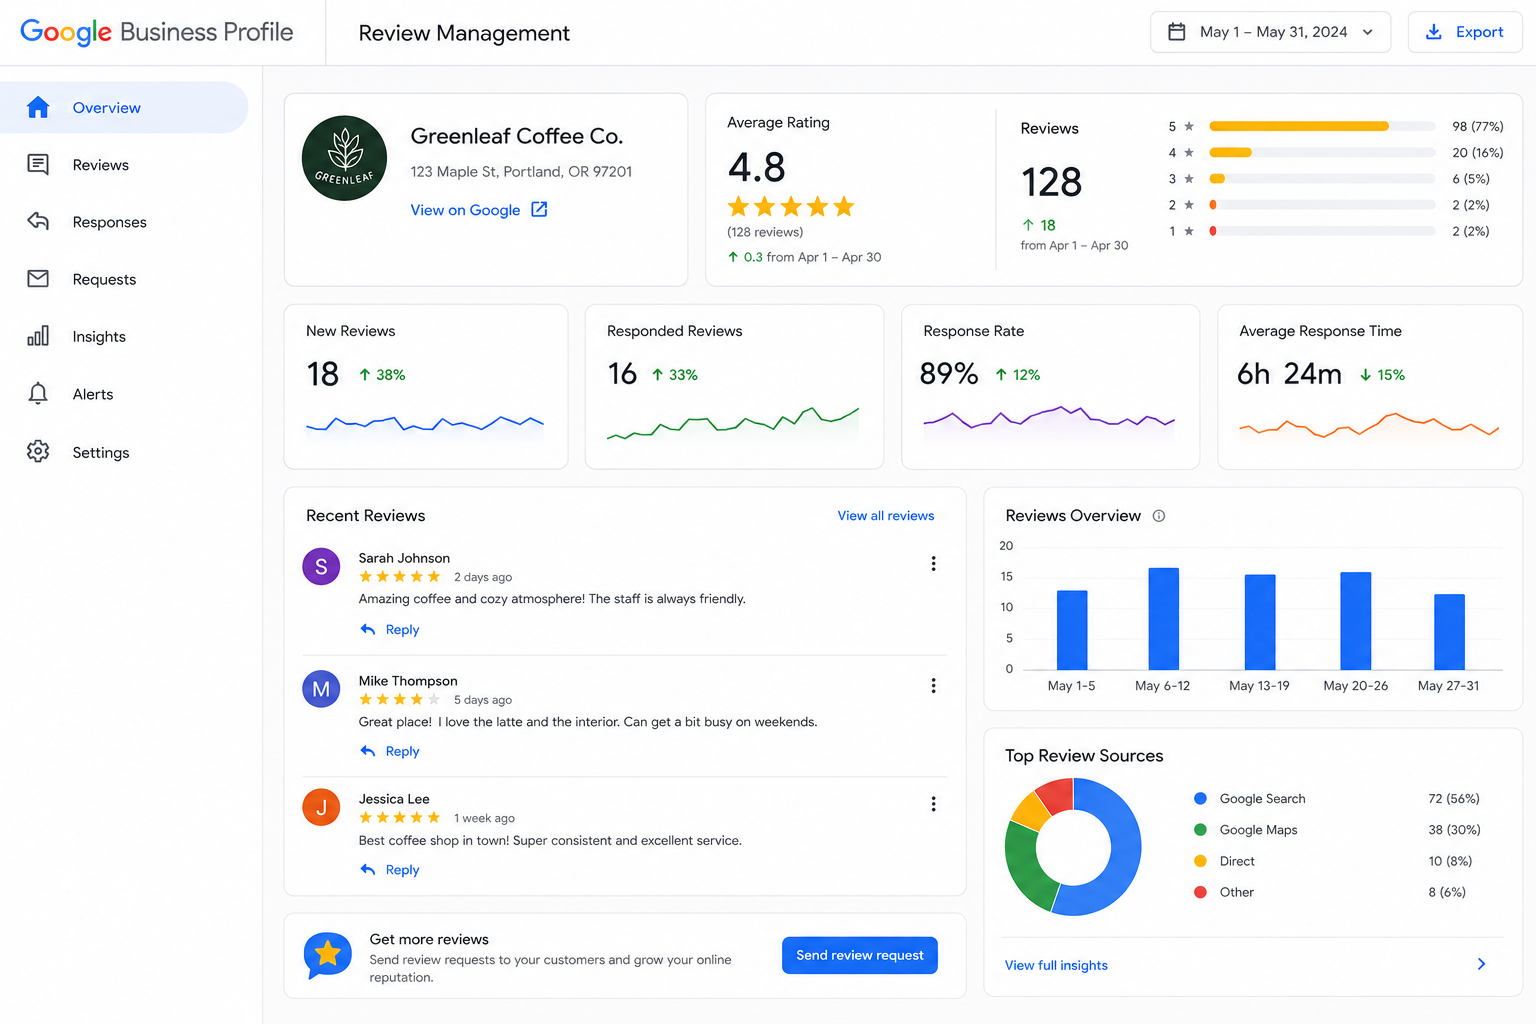The width and height of the screenshot is (1536, 1024).
Task: Open more options for Jessica Lee's review
Action: click(933, 804)
